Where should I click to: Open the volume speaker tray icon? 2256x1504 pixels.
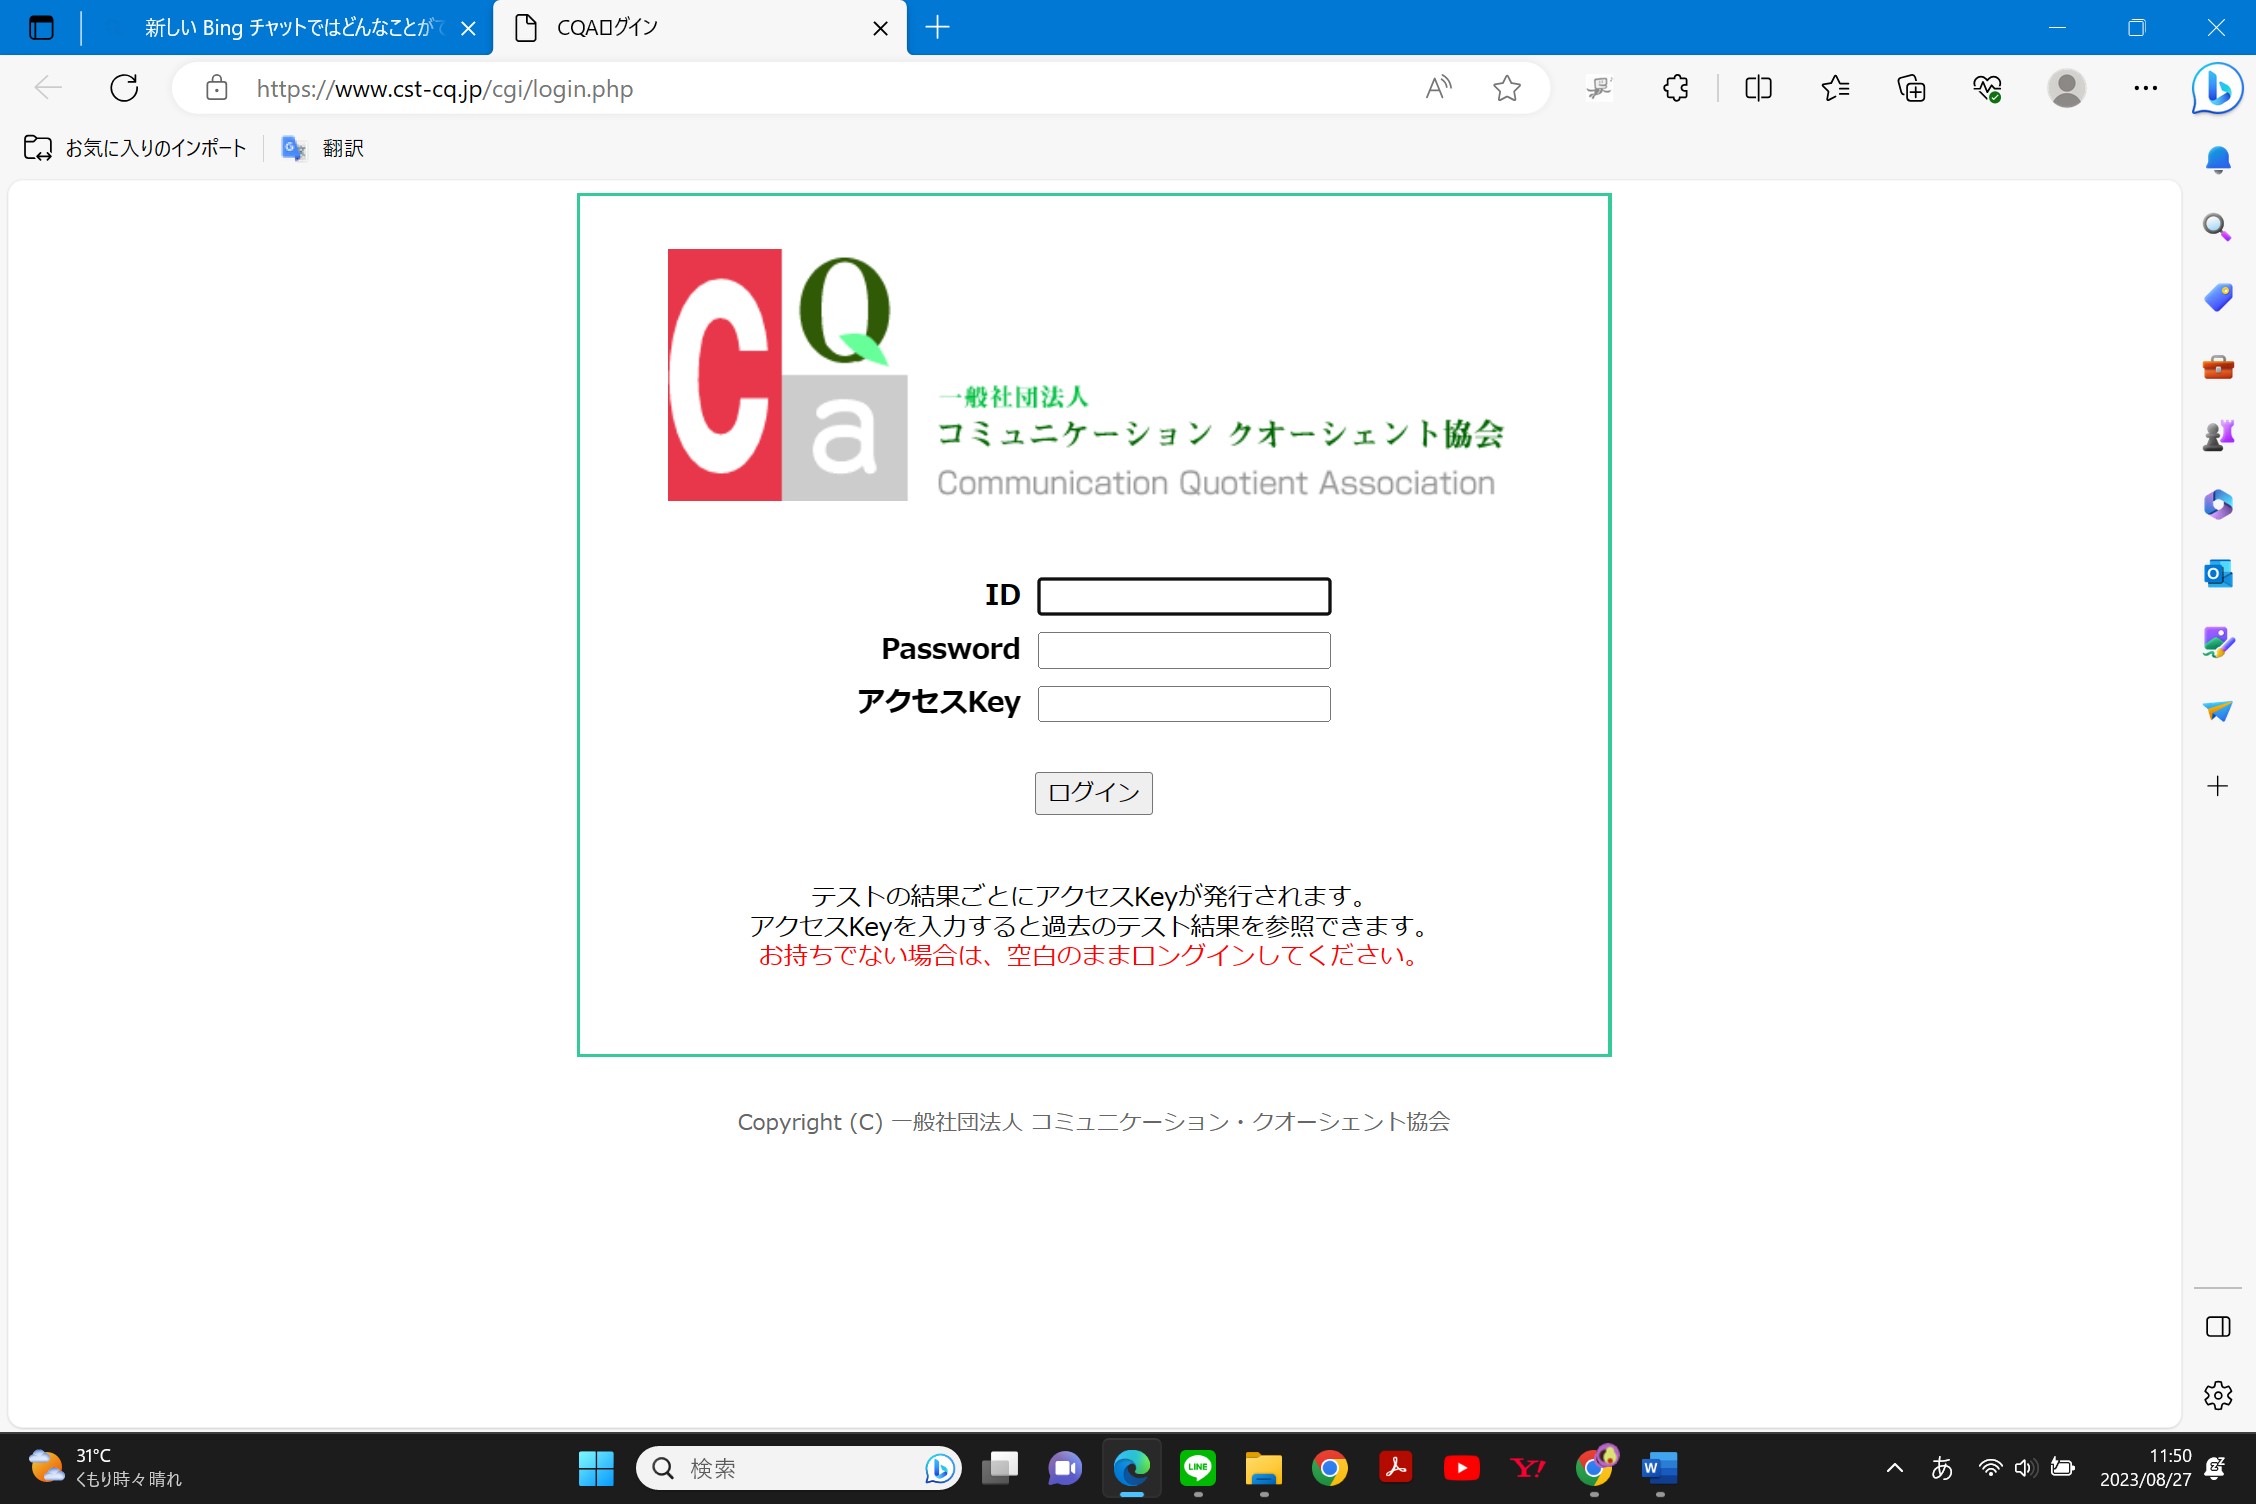coord(2026,1468)
